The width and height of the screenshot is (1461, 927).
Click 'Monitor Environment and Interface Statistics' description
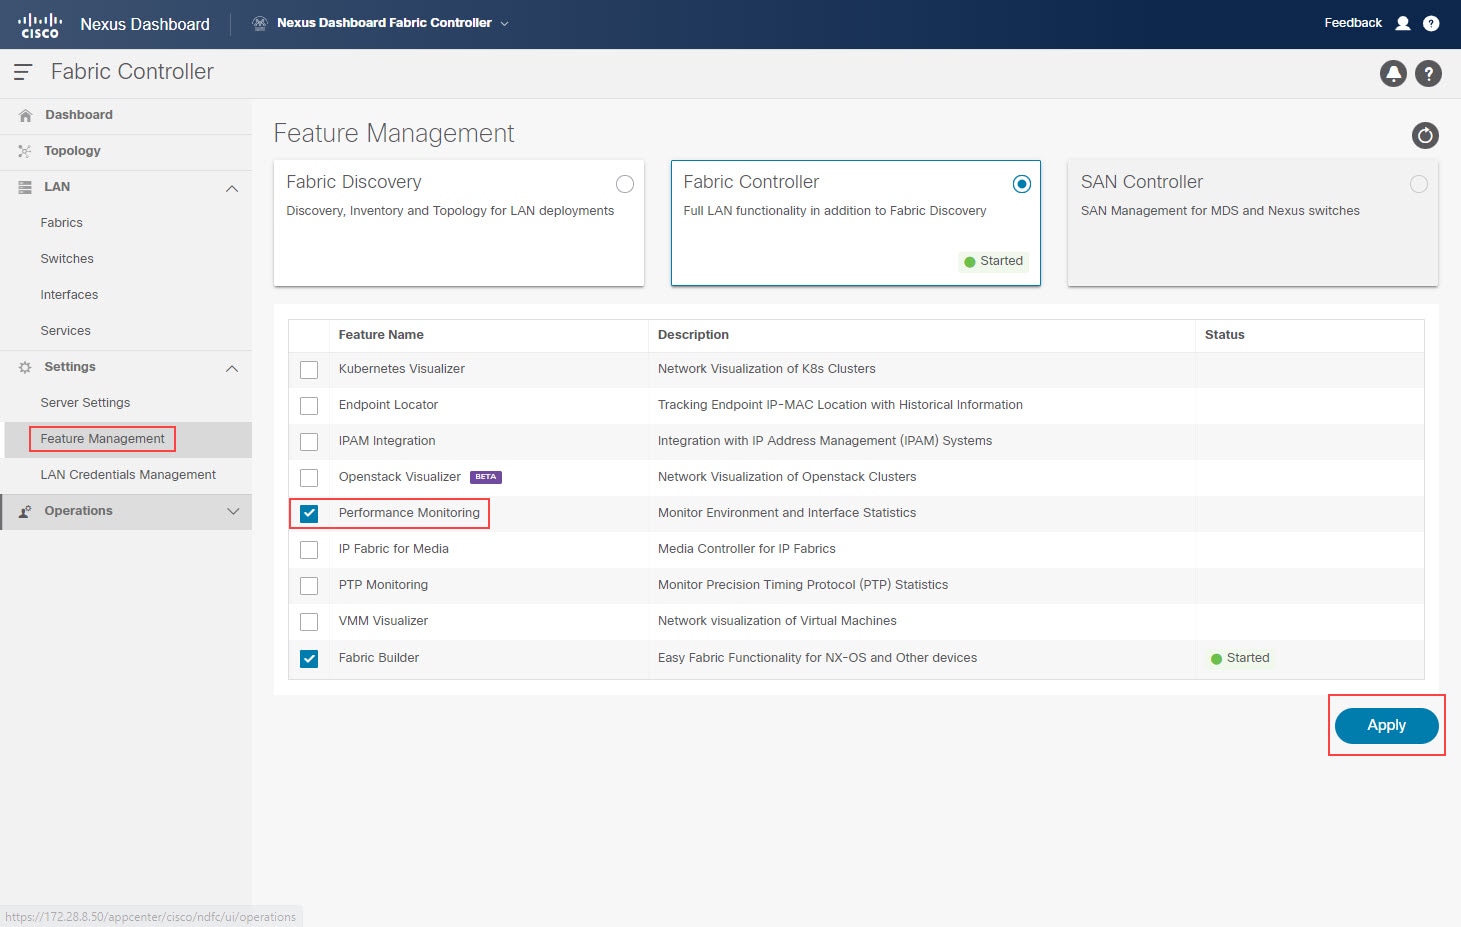click(787, 513)
